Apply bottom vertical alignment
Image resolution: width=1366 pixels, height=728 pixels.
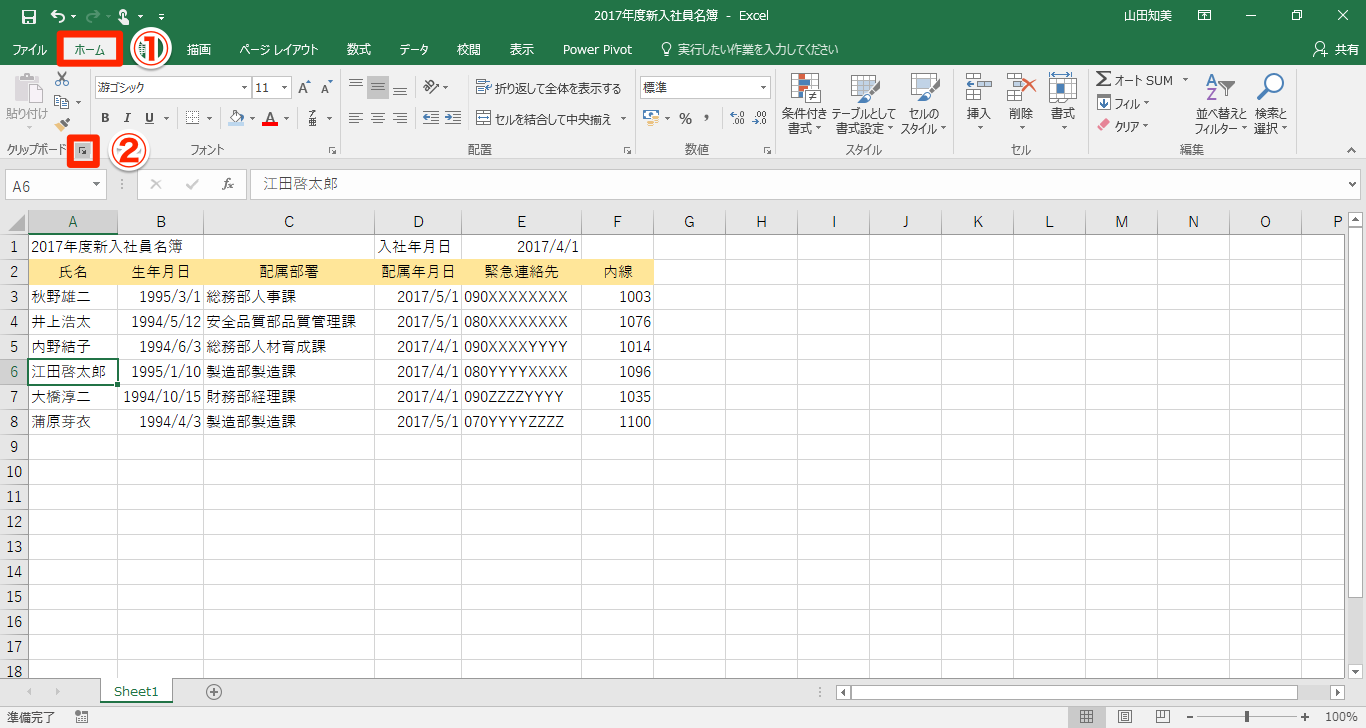(x=400, y=88)
